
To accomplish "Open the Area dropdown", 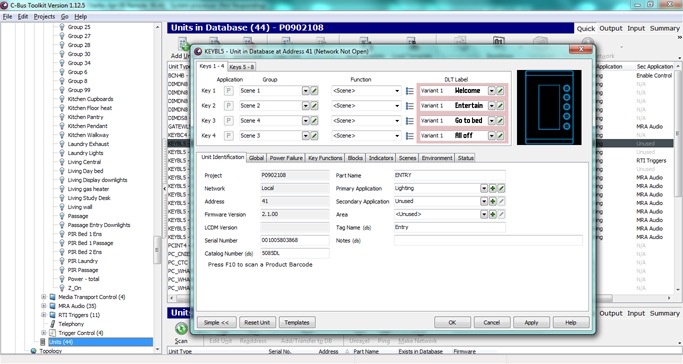I will click(x=484, y=215).
